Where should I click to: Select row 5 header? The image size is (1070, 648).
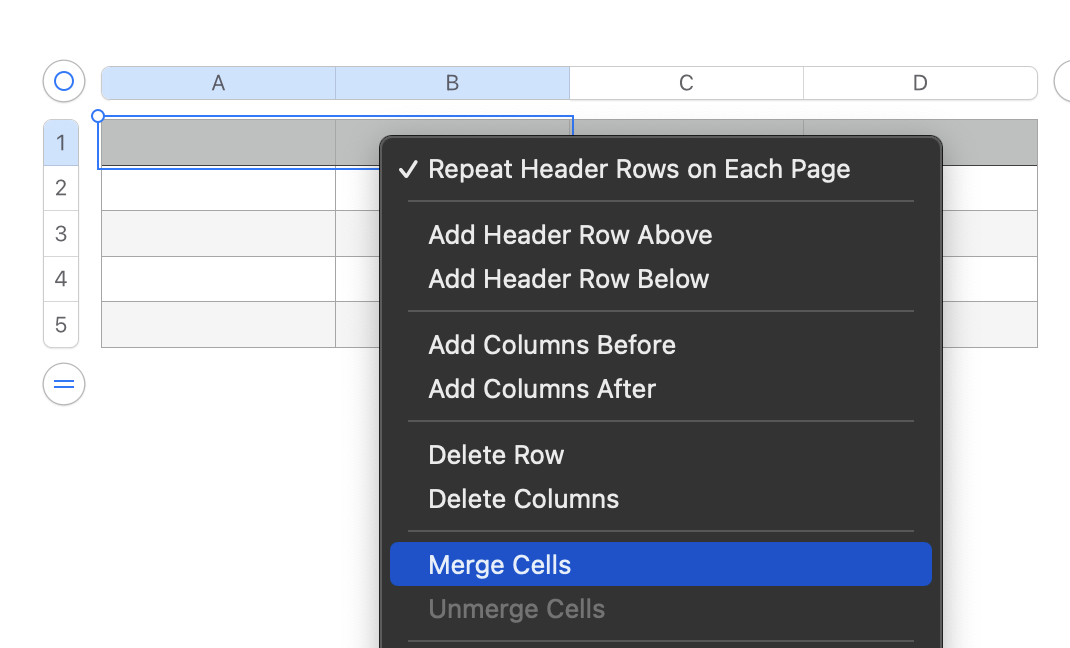pyautogui.click(x=61, y=325)
